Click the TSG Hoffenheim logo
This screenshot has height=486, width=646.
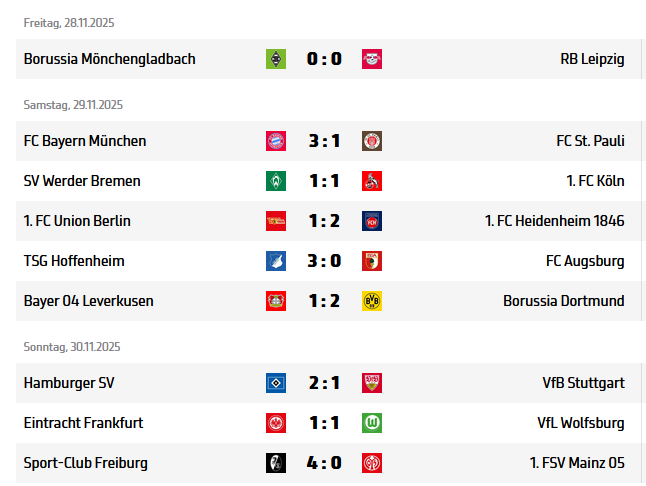pyautogui.click(x=276, y=261)
